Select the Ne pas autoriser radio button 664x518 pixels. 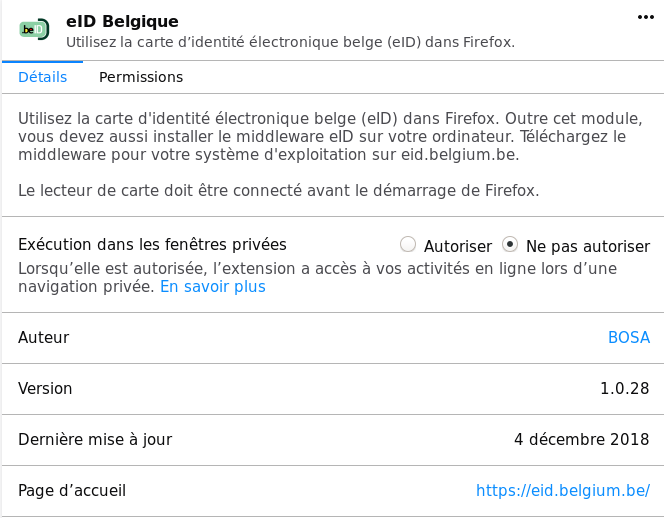509,244
